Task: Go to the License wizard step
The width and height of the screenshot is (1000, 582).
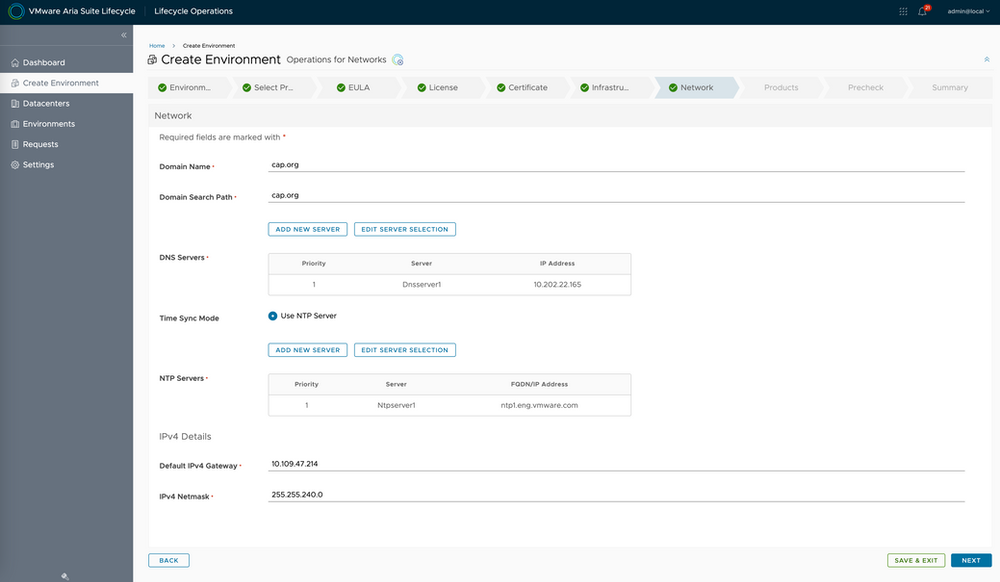Action: pos(442,87)
